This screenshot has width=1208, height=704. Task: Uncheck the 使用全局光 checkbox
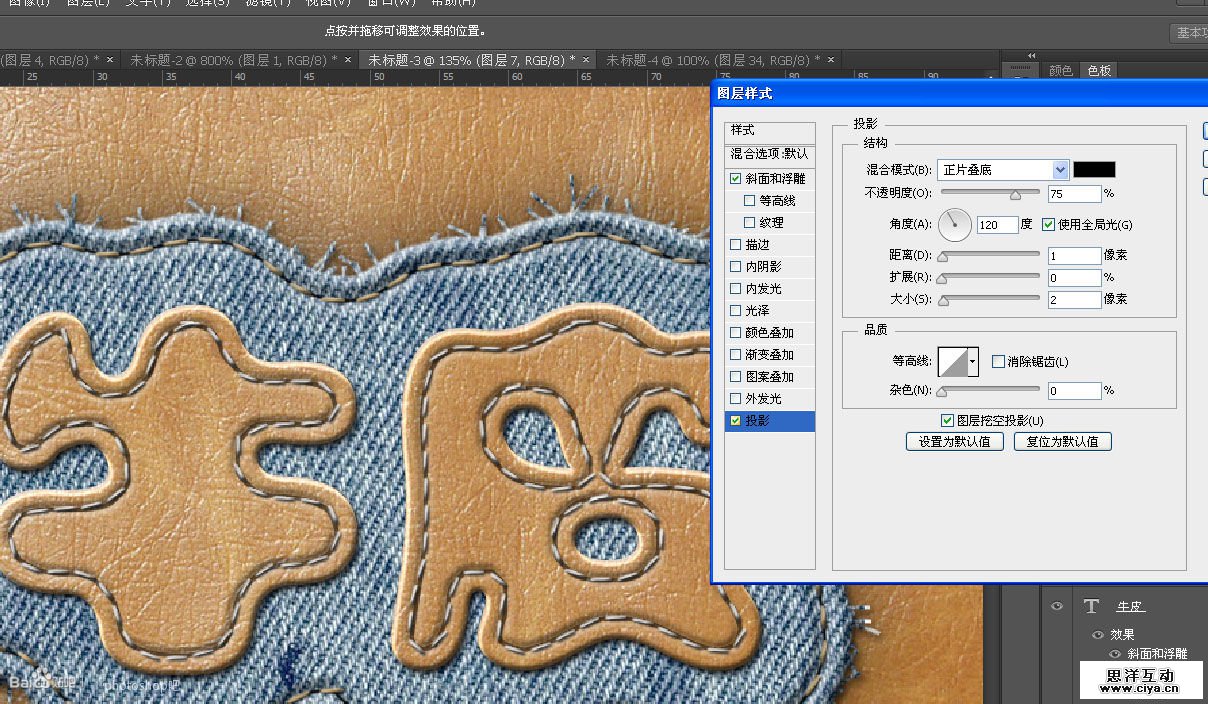pyautogui.click(x=1049, y=225)
